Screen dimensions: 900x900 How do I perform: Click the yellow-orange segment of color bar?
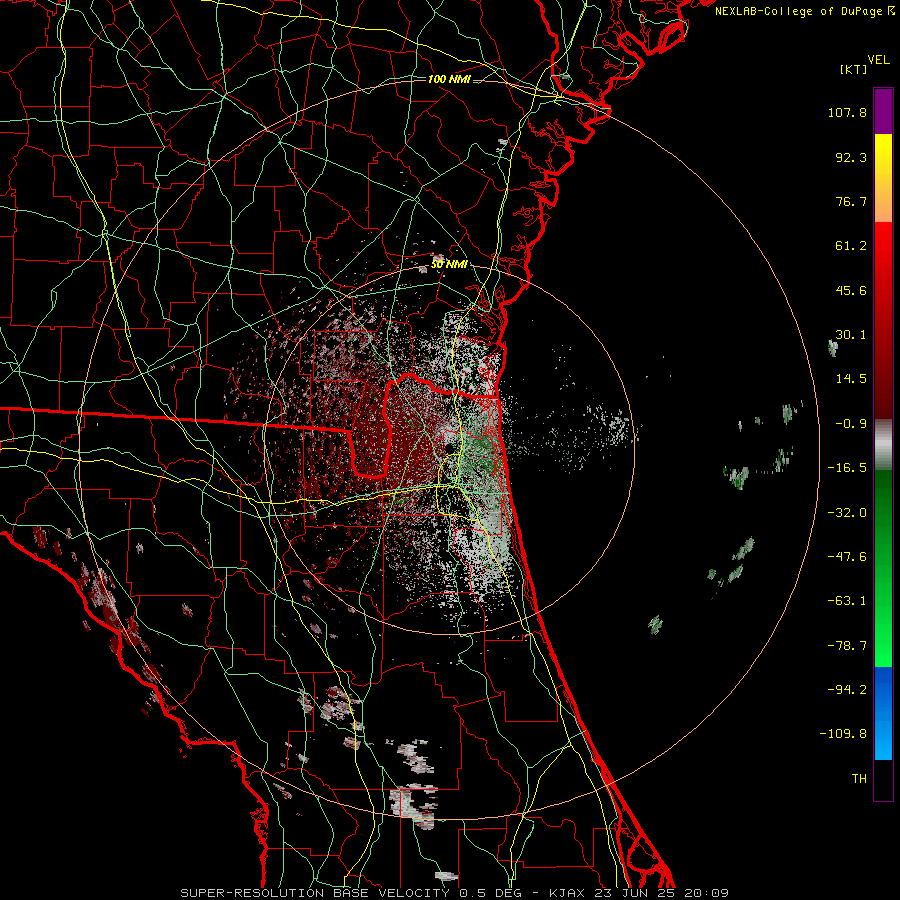883,178
